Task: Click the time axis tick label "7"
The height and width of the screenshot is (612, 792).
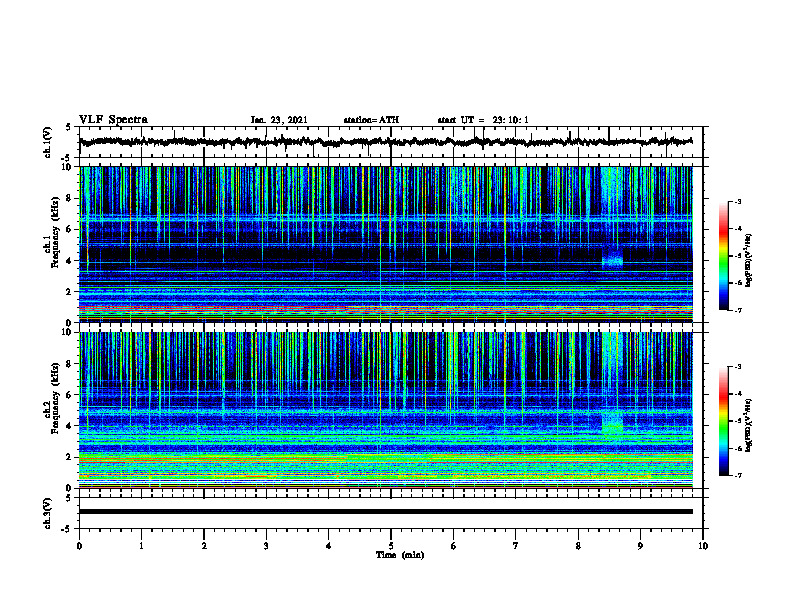Action: (516, 546)
